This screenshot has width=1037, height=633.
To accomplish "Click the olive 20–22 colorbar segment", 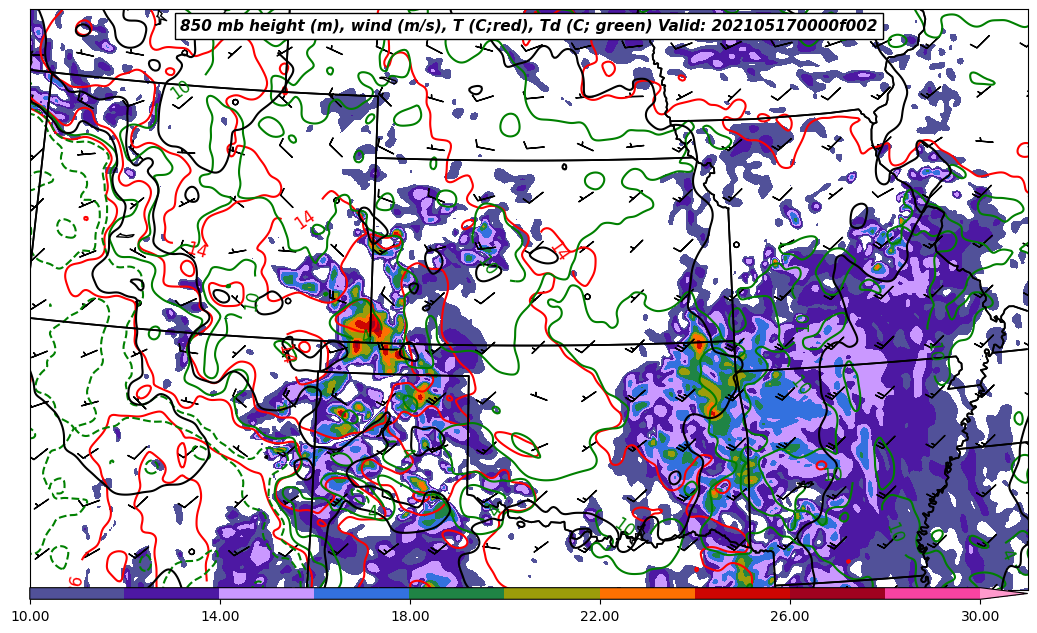I will click(552, 593).
